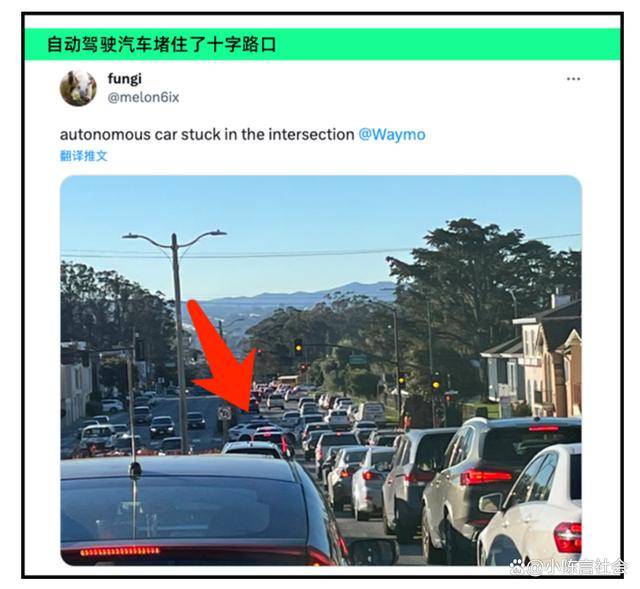The height and width of the screenshot is (589, 640).
Task: Click the speed limit sign on the median
Action: pyautogui.click(x=224, y=413)
